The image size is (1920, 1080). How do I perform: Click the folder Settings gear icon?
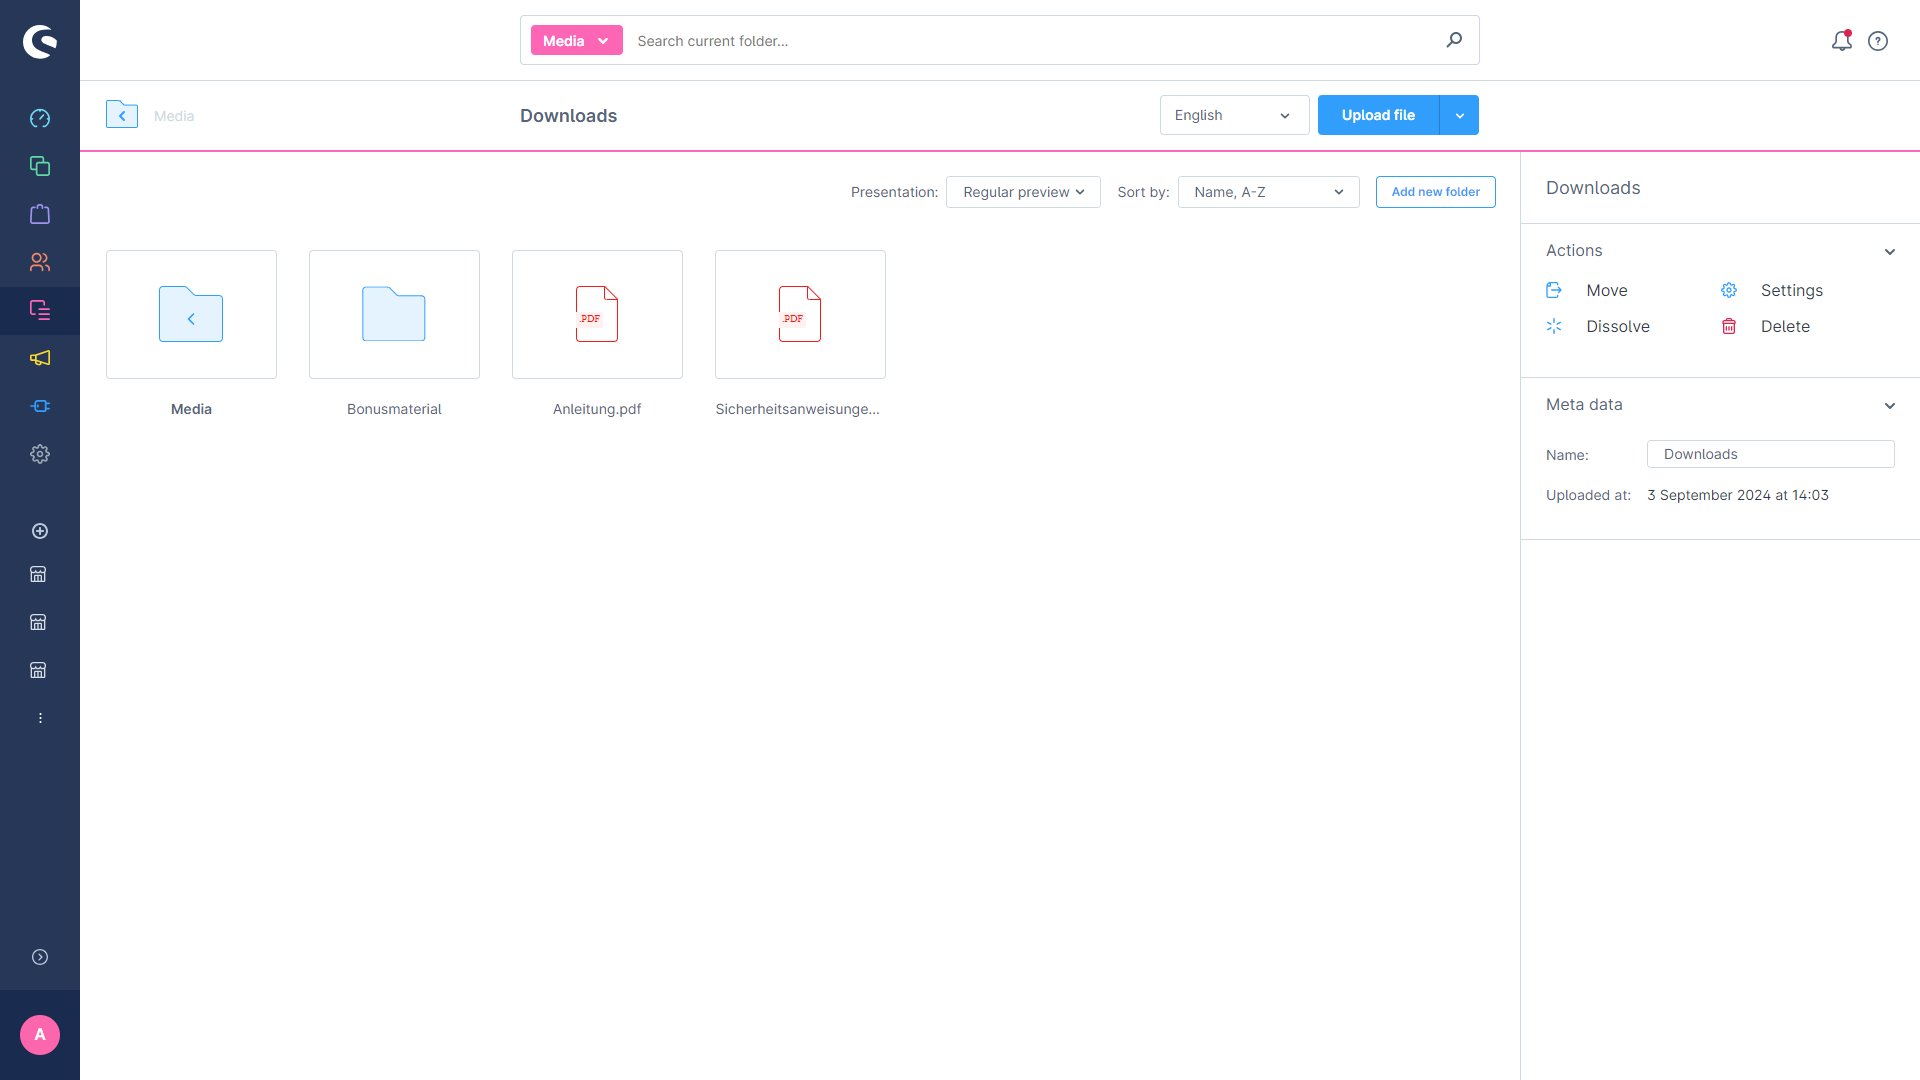(1729, 290)
